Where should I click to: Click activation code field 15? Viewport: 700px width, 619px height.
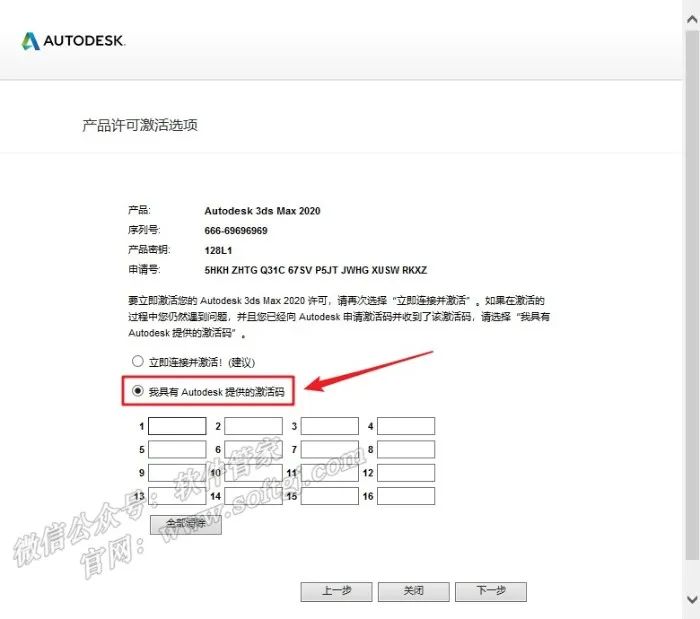tap(329, 496)
